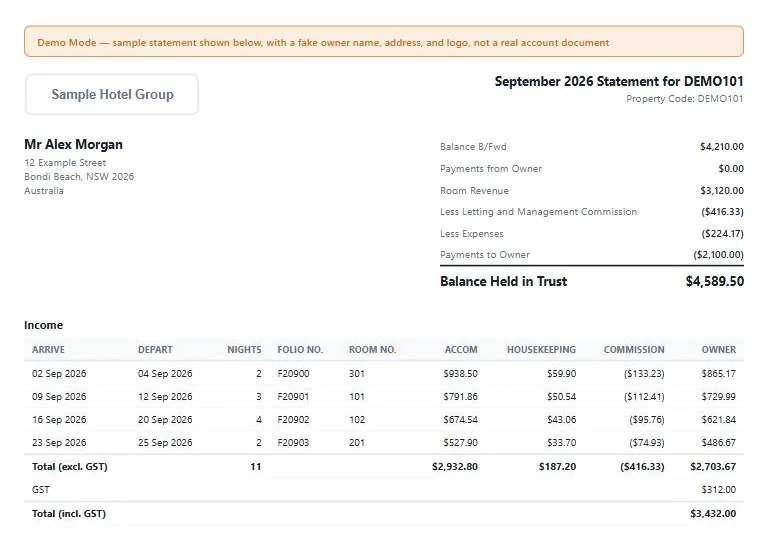Select housekeeping amount $33.70
768x535 pixels.
[561, 443]
